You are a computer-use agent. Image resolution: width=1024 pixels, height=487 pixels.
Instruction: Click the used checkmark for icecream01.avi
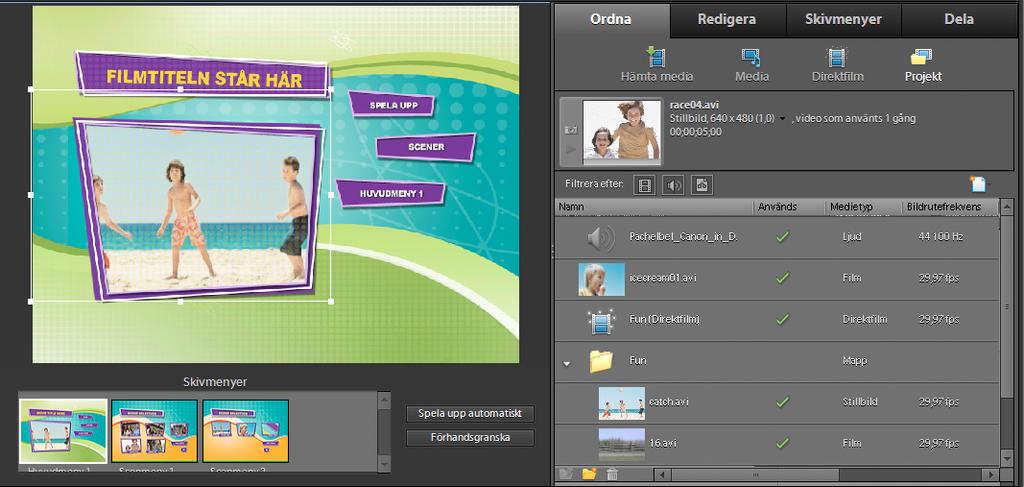click(782, 278)
